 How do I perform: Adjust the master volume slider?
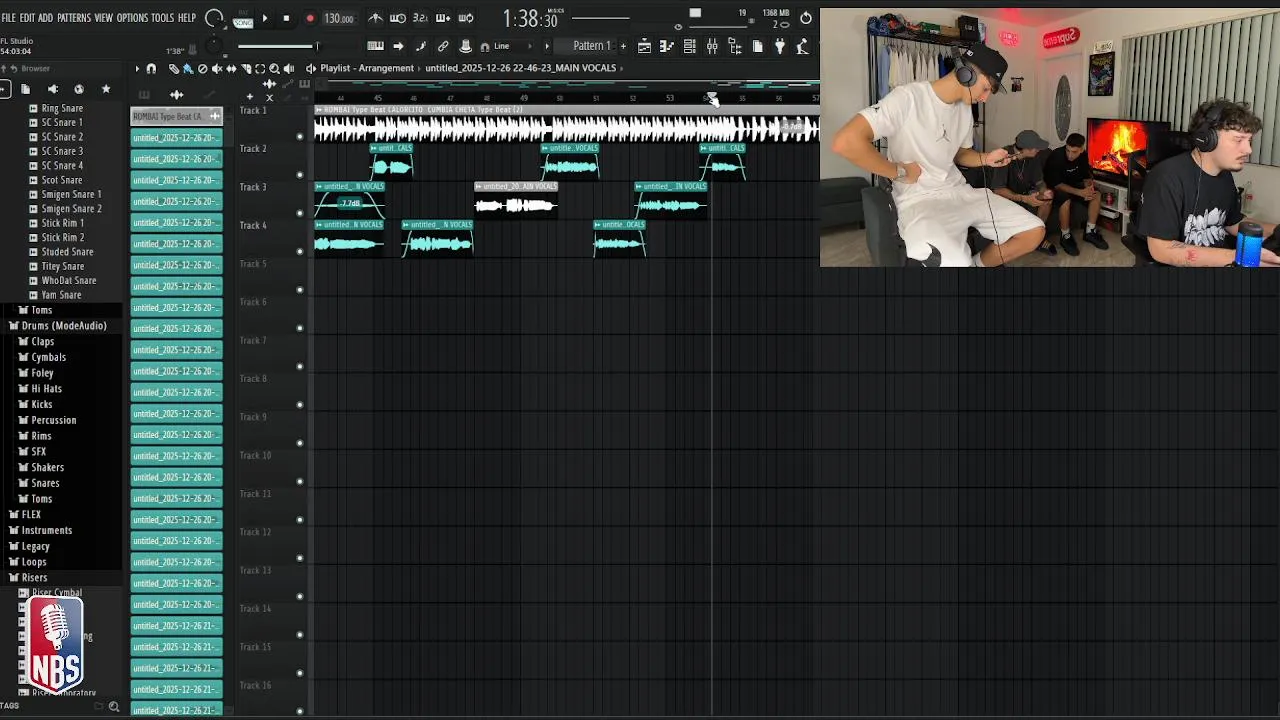click(278, 46)
